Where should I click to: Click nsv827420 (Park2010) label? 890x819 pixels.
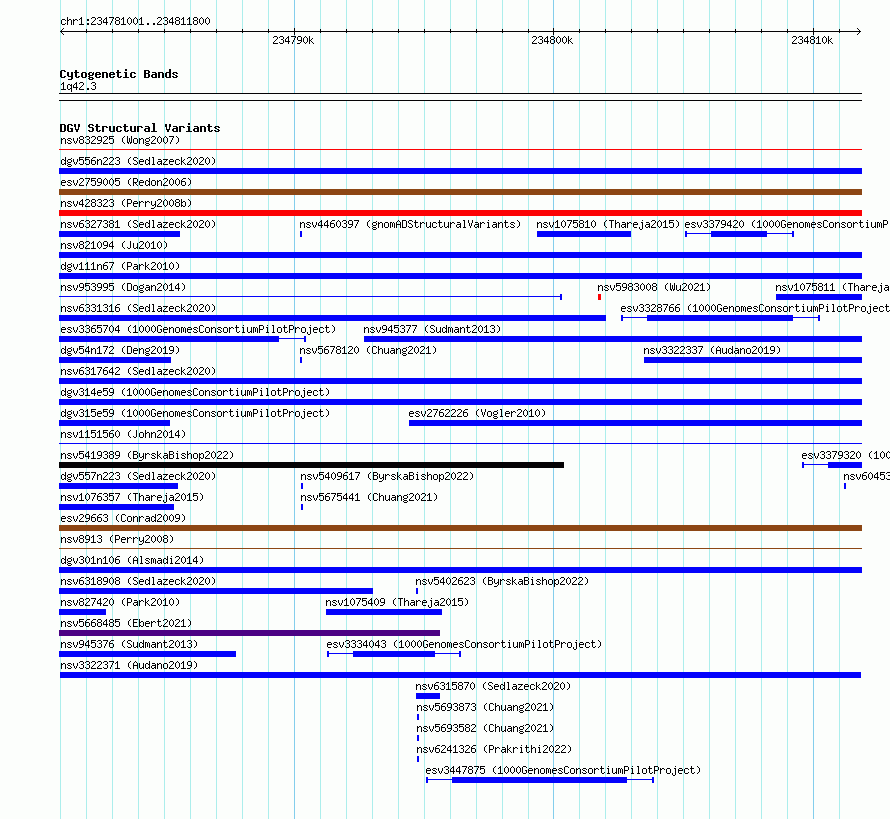120,602
